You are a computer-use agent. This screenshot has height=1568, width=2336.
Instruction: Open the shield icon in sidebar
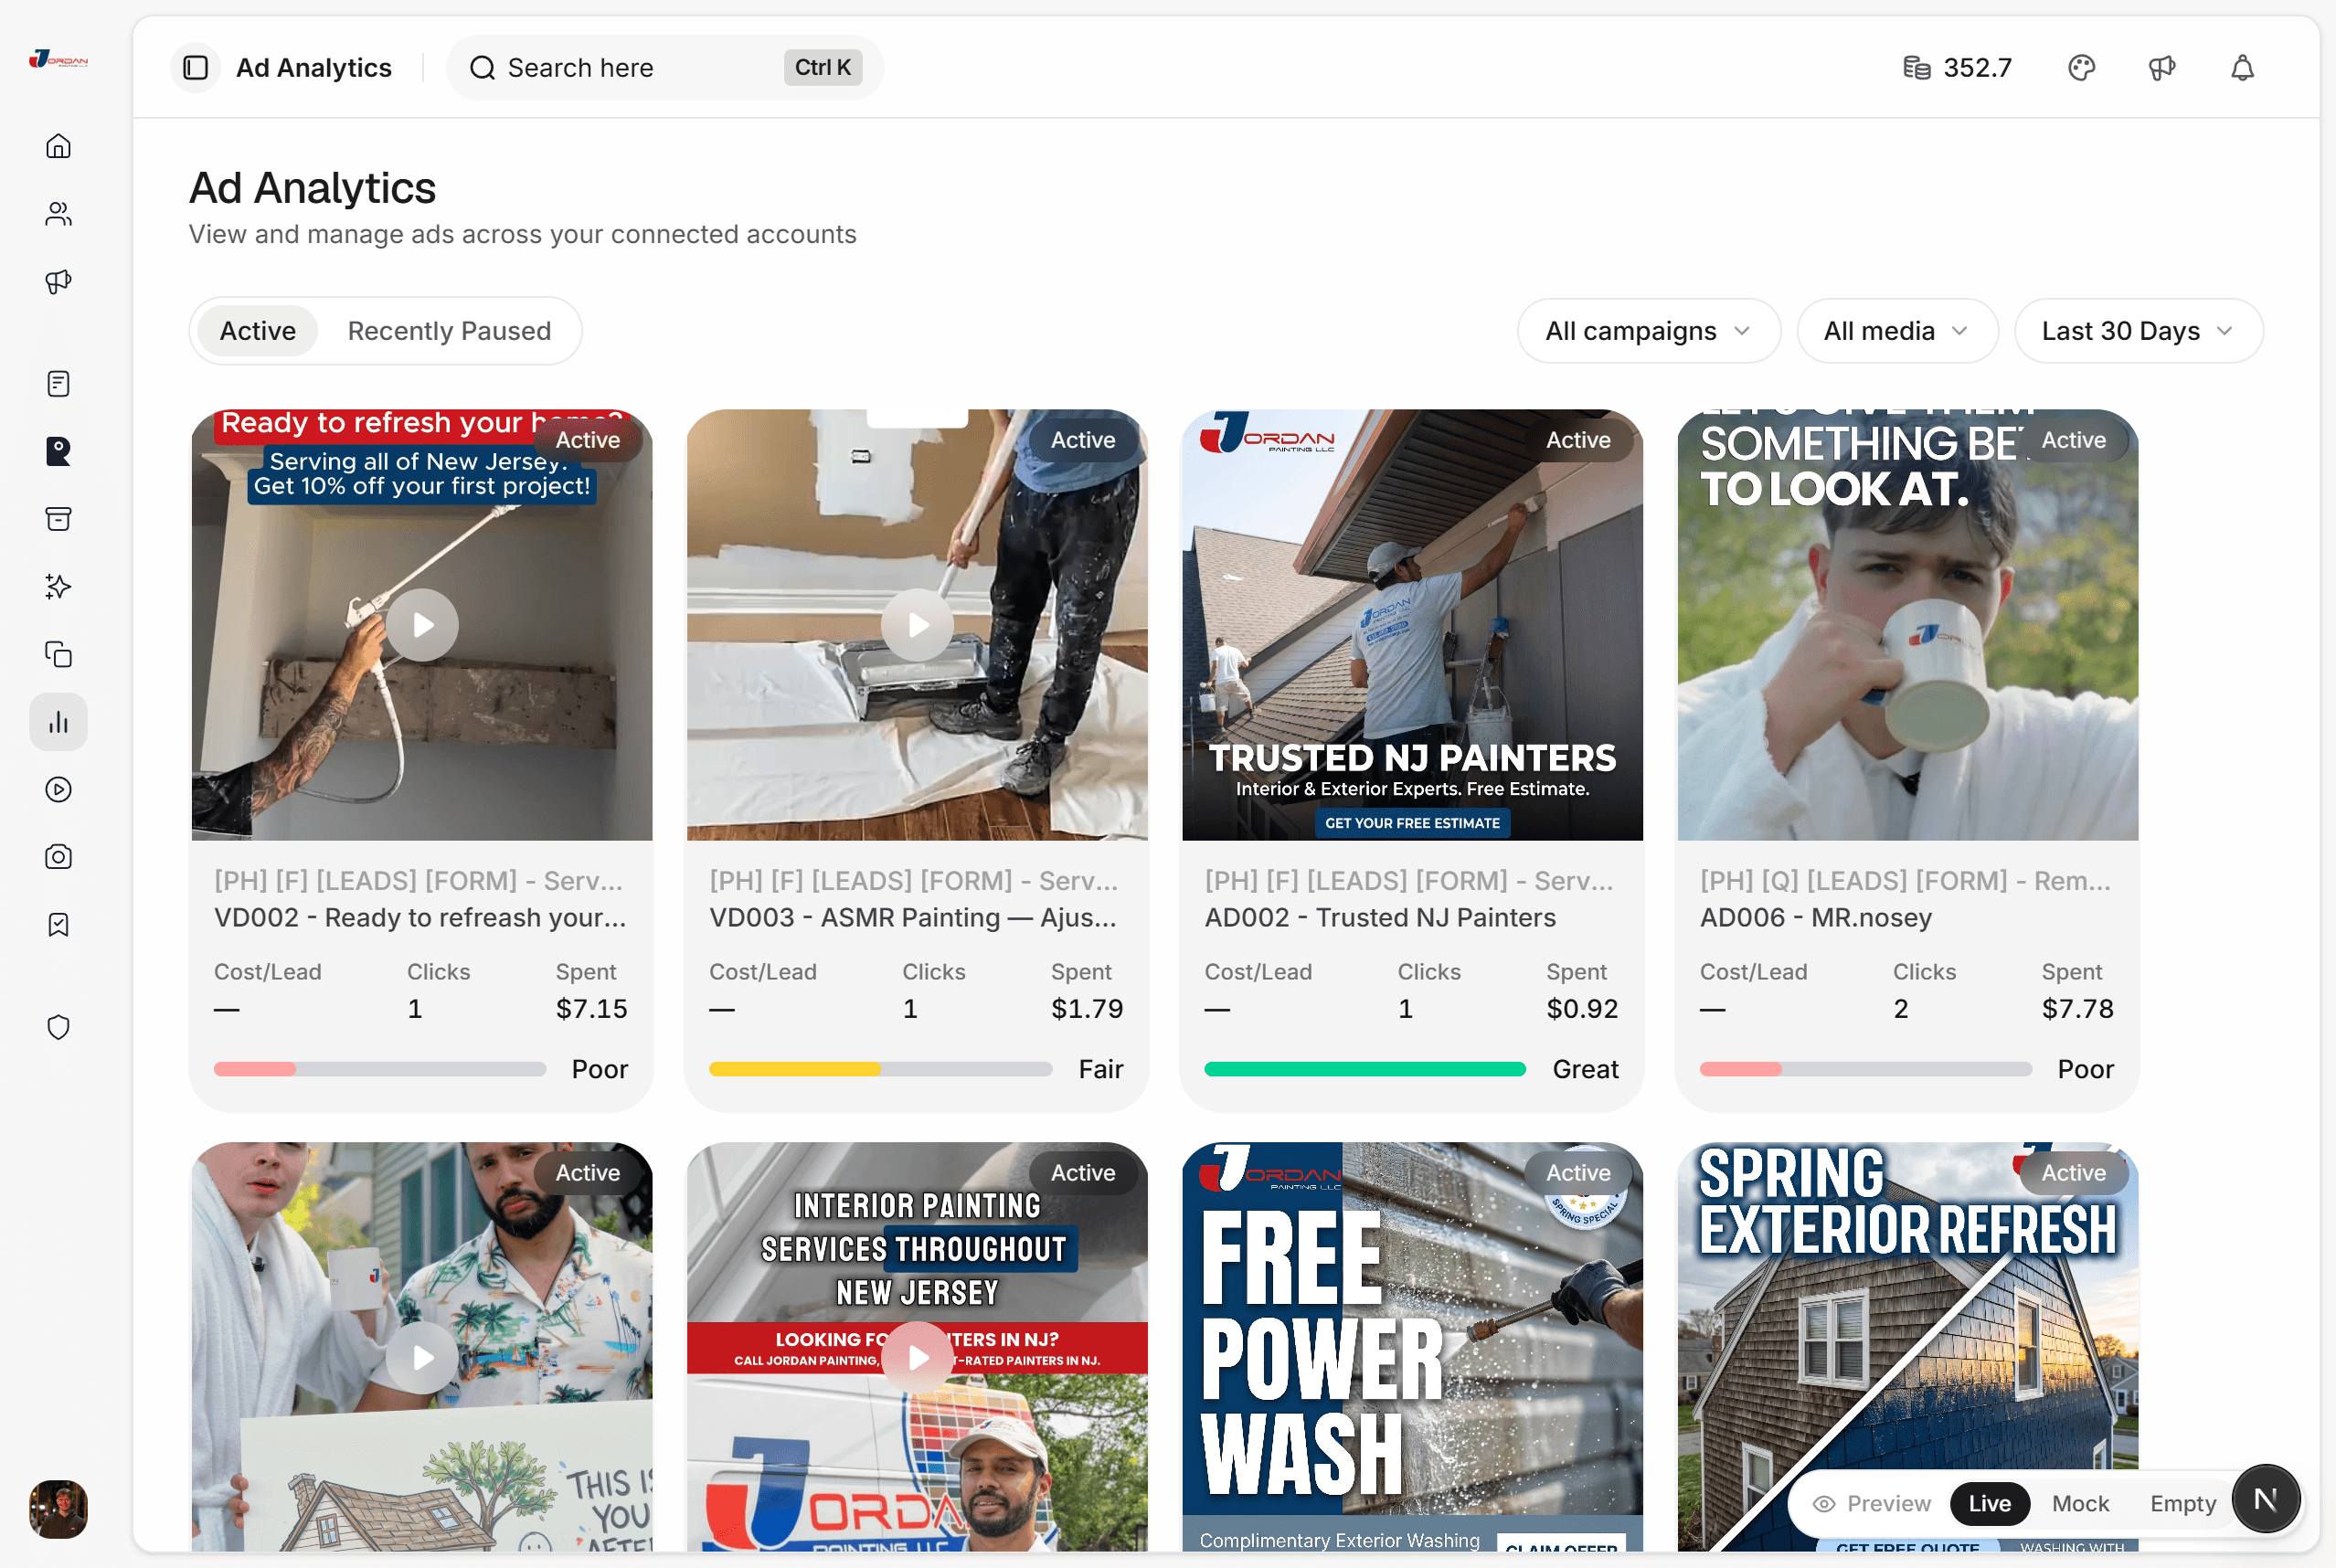tap(58, 1028)
